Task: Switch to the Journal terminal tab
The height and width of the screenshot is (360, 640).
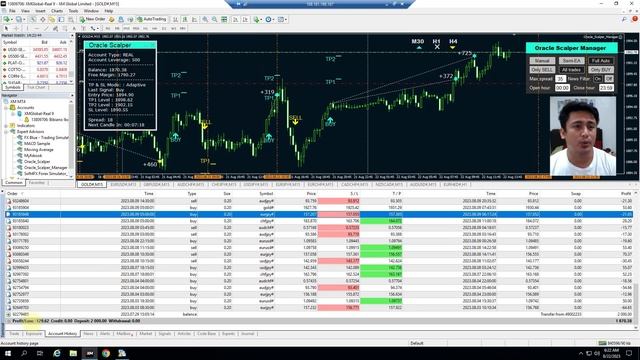Action: pyautogui.click(x=248, y=334)
